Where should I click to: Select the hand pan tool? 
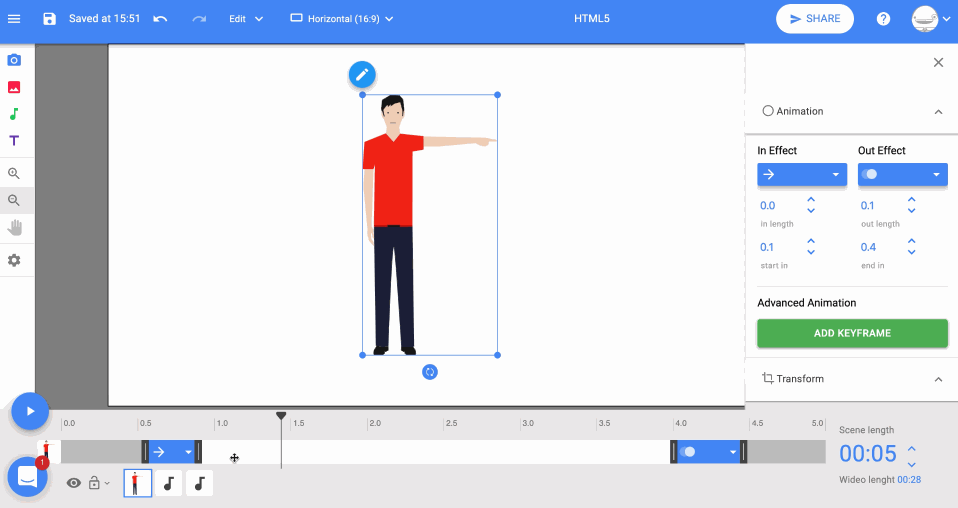pos(15,228)
